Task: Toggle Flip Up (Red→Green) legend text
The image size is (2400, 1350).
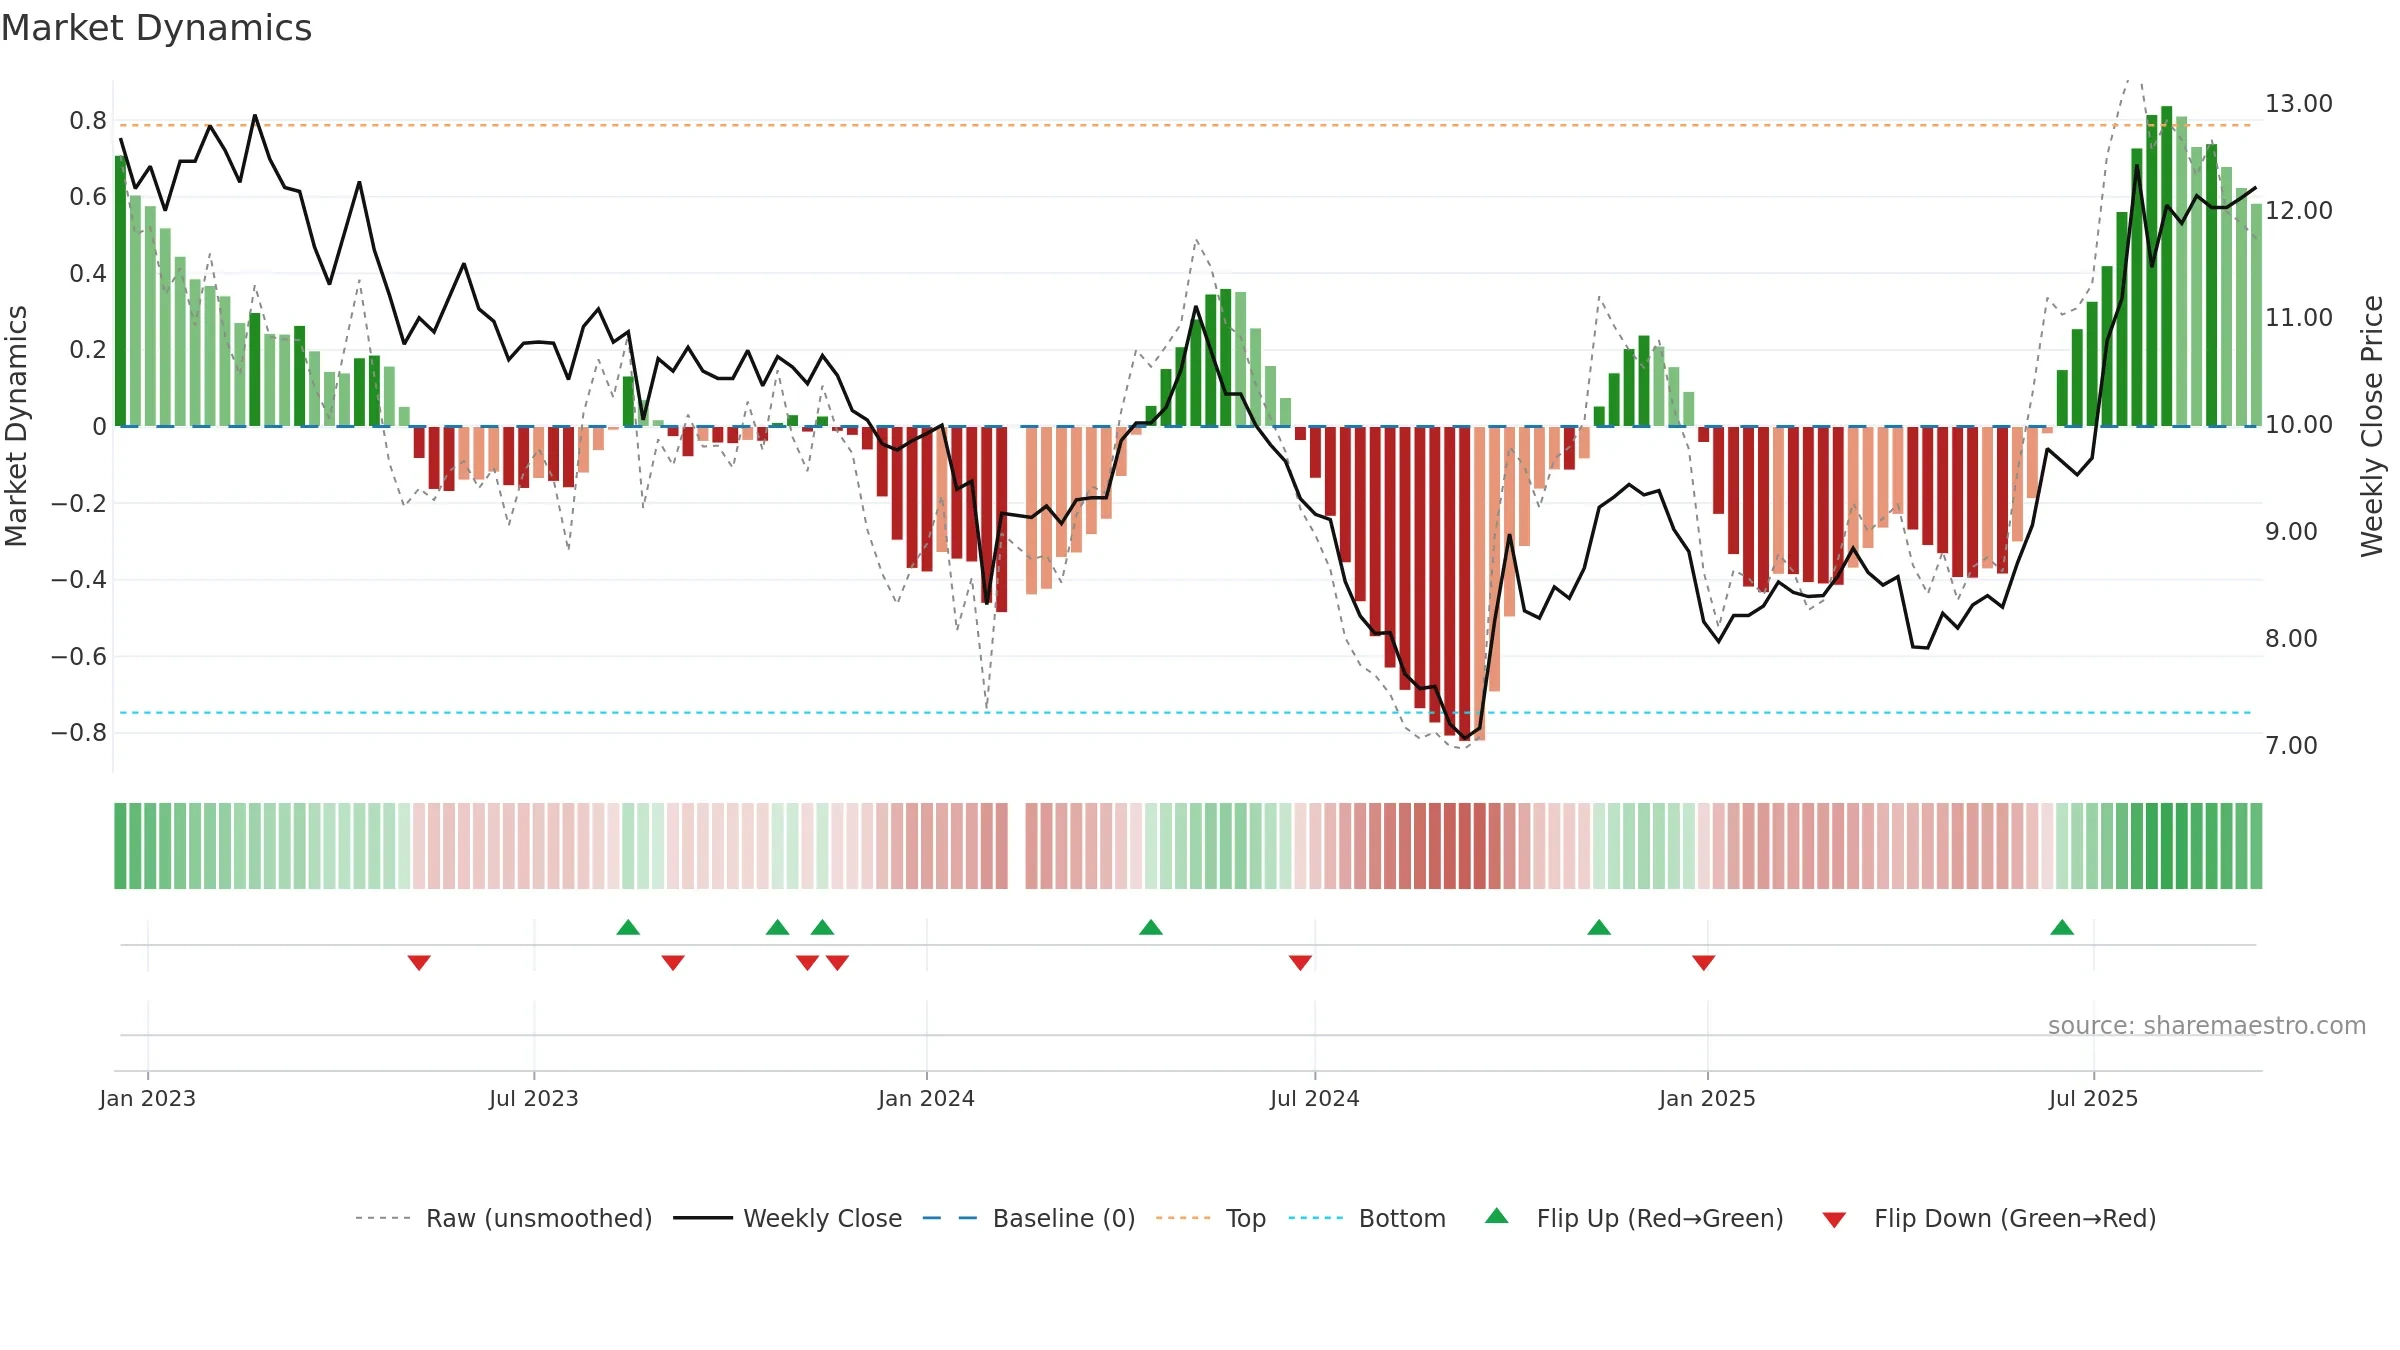Action: [1660, 1218]
